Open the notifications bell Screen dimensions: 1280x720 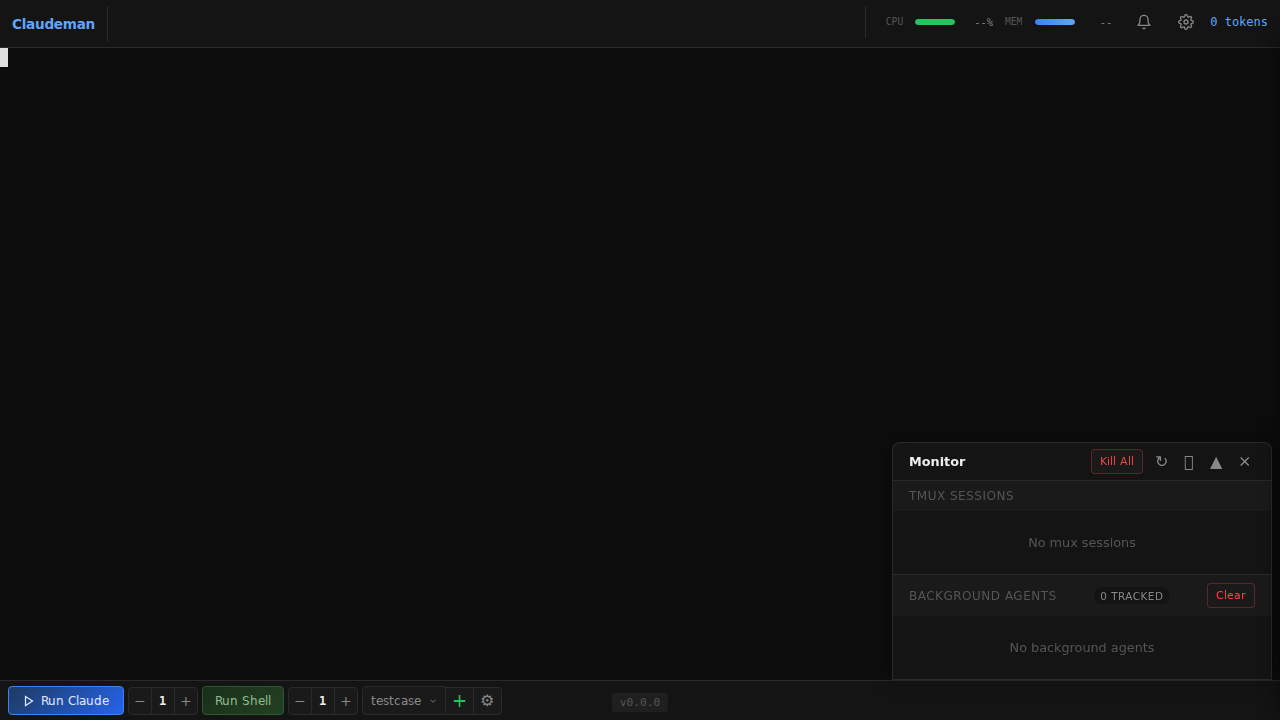[1144, 22]
